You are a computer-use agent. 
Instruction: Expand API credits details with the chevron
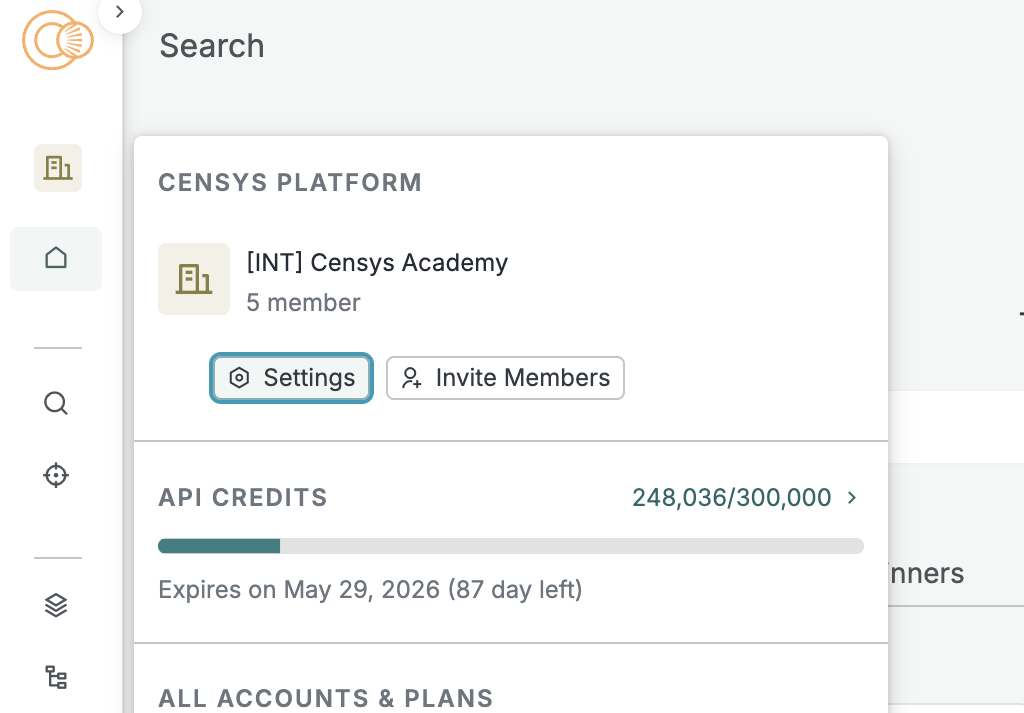click(x=852, y=497)
